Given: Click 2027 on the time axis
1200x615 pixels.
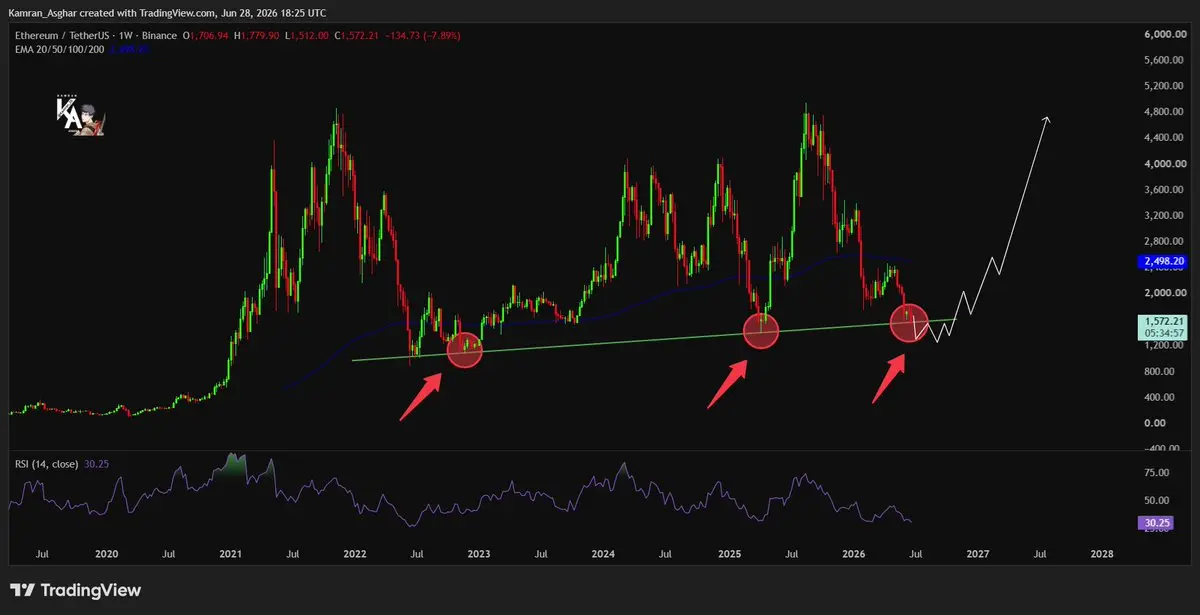Looking at the screenshot, I should click(x=977, y=553).
